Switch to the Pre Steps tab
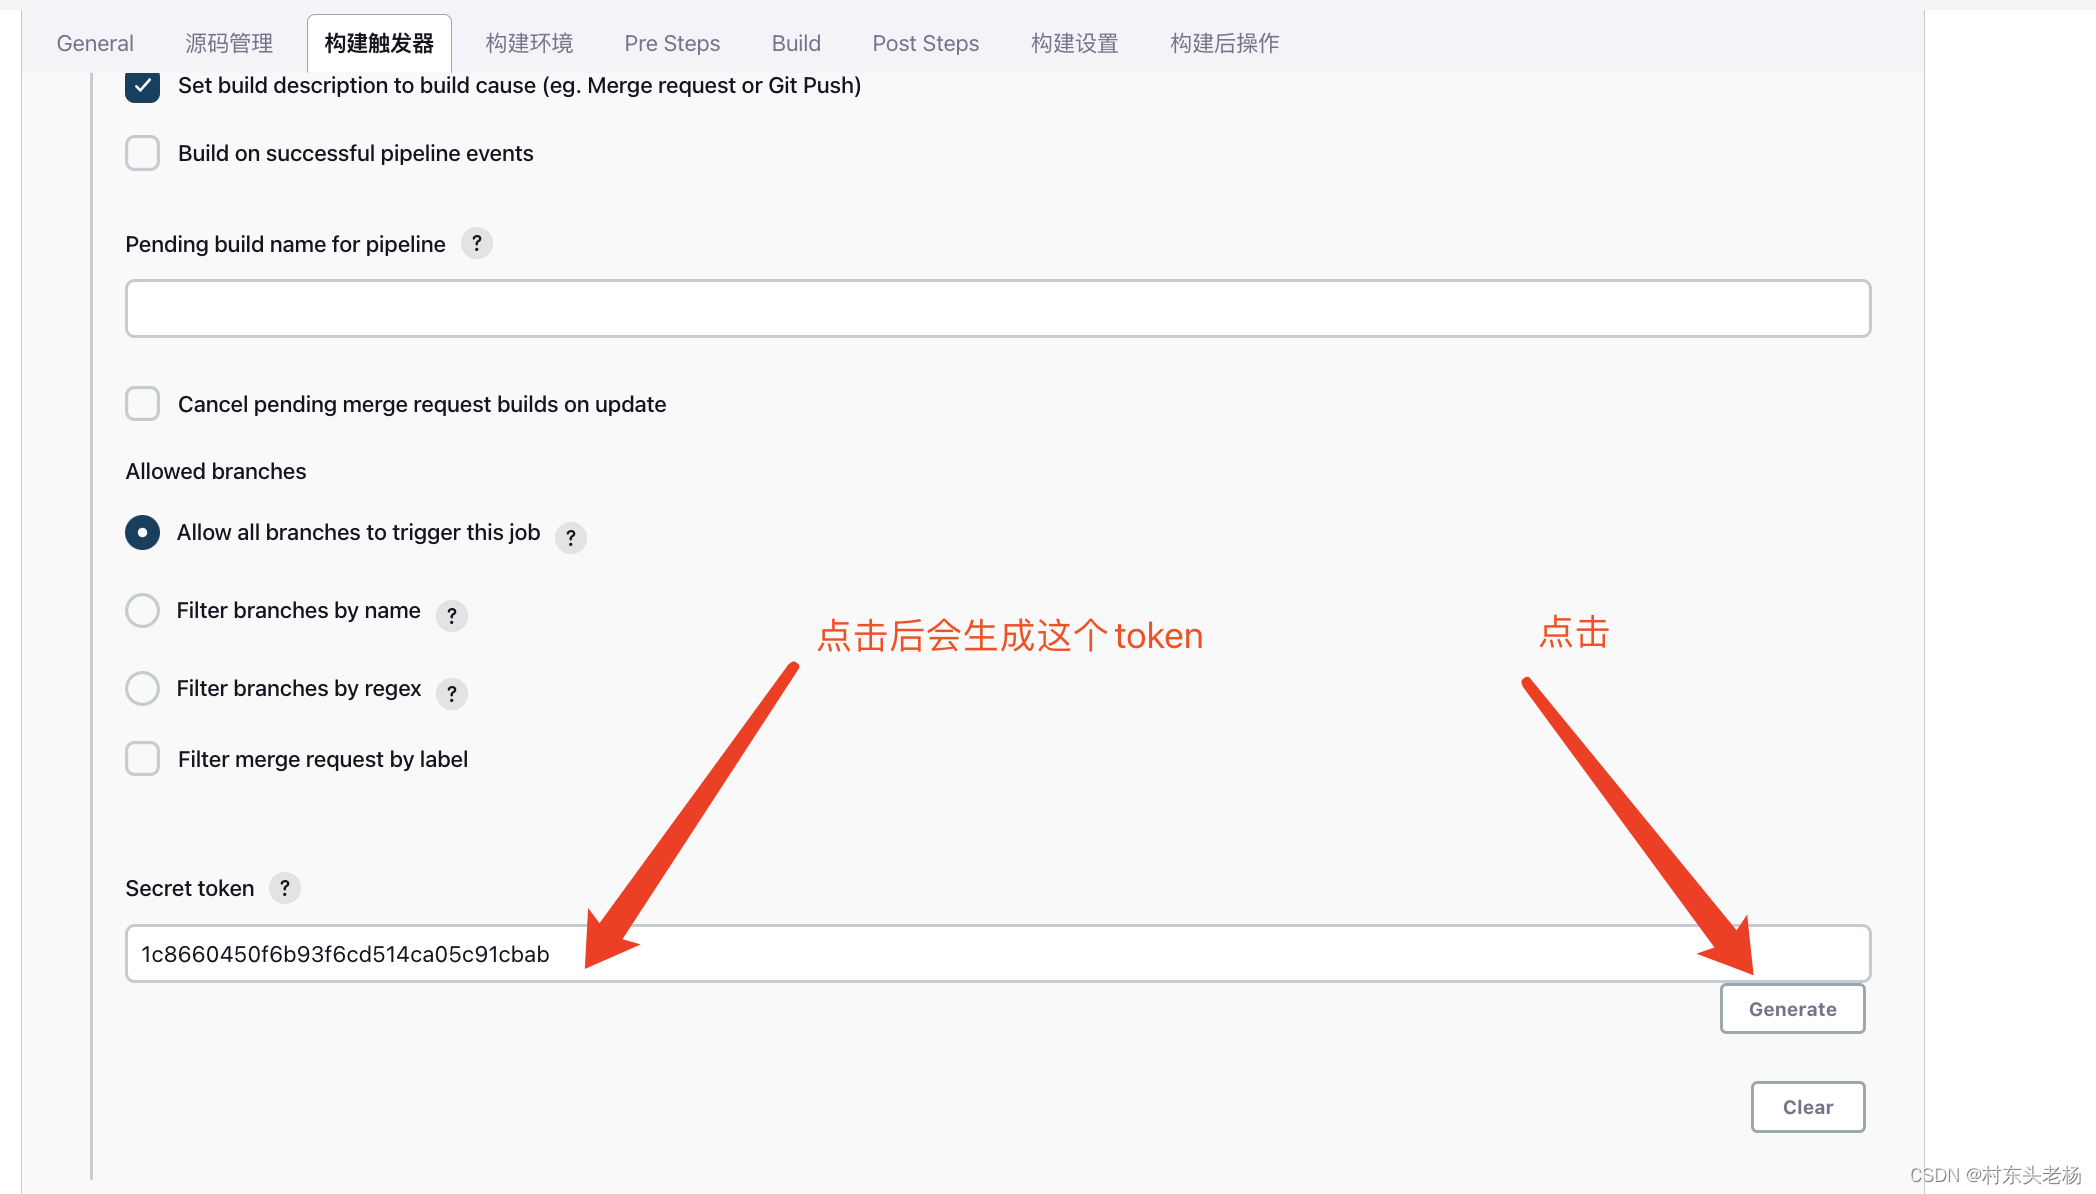This screenshot has width=2096, height=1194. (671, 43)
